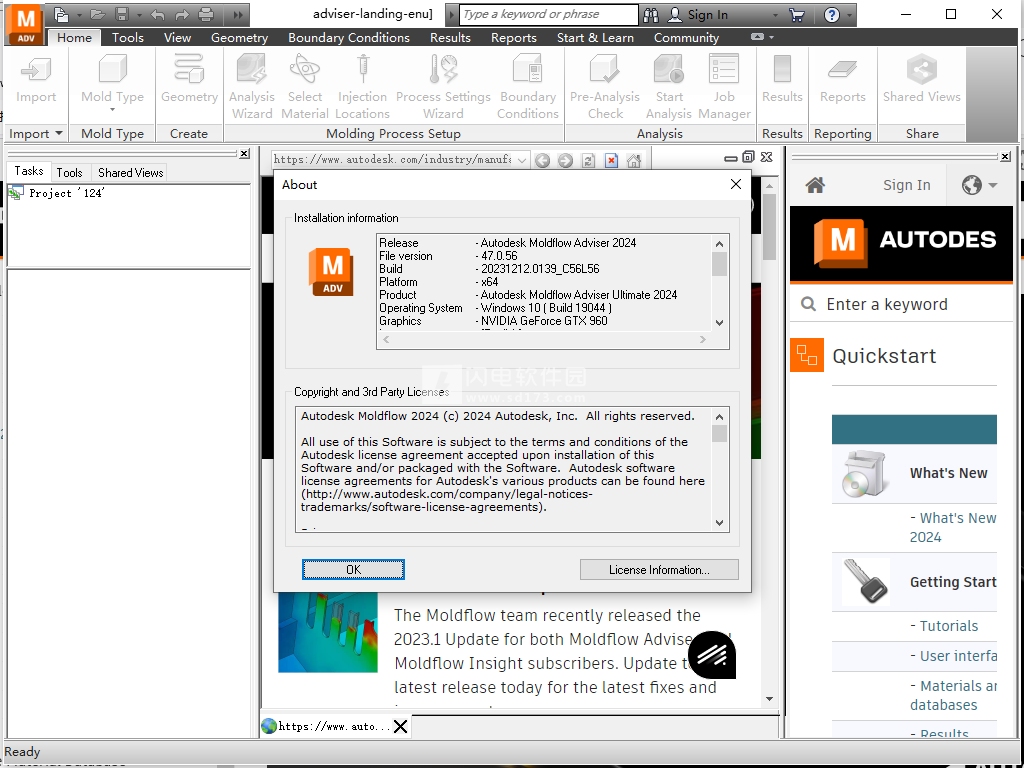Open the Job Manager
The height and width of the screenshot is (768, 1024).
tap(724, 87)
